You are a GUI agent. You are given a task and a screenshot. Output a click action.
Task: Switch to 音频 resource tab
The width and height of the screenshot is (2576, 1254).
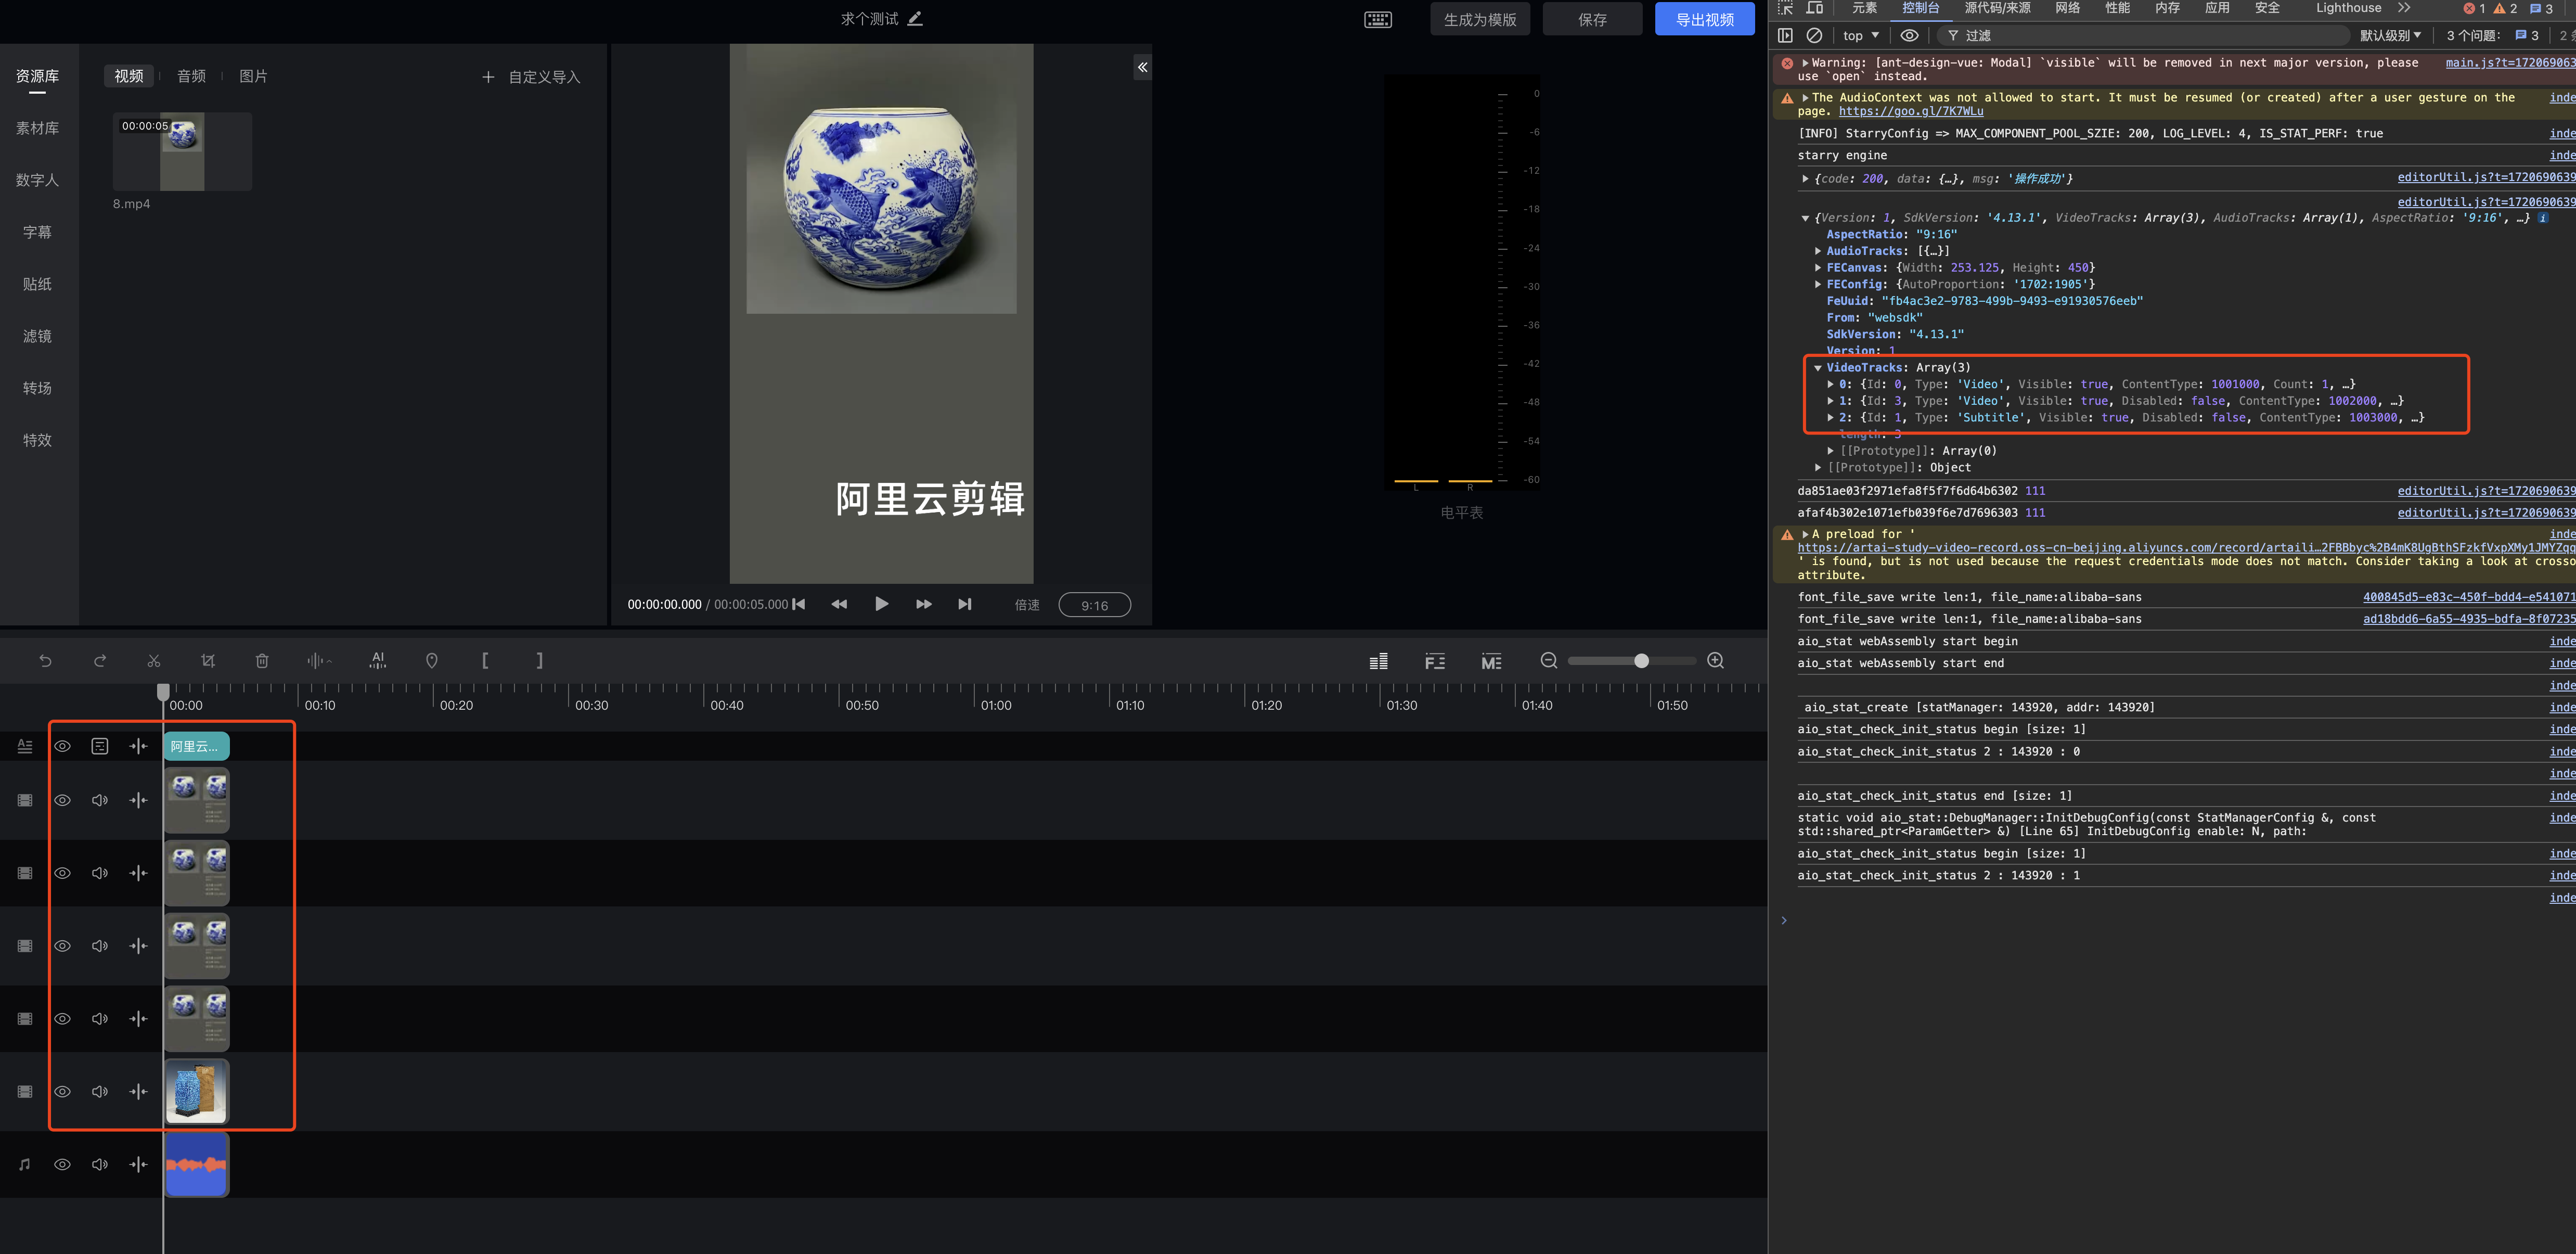point(191,76)
